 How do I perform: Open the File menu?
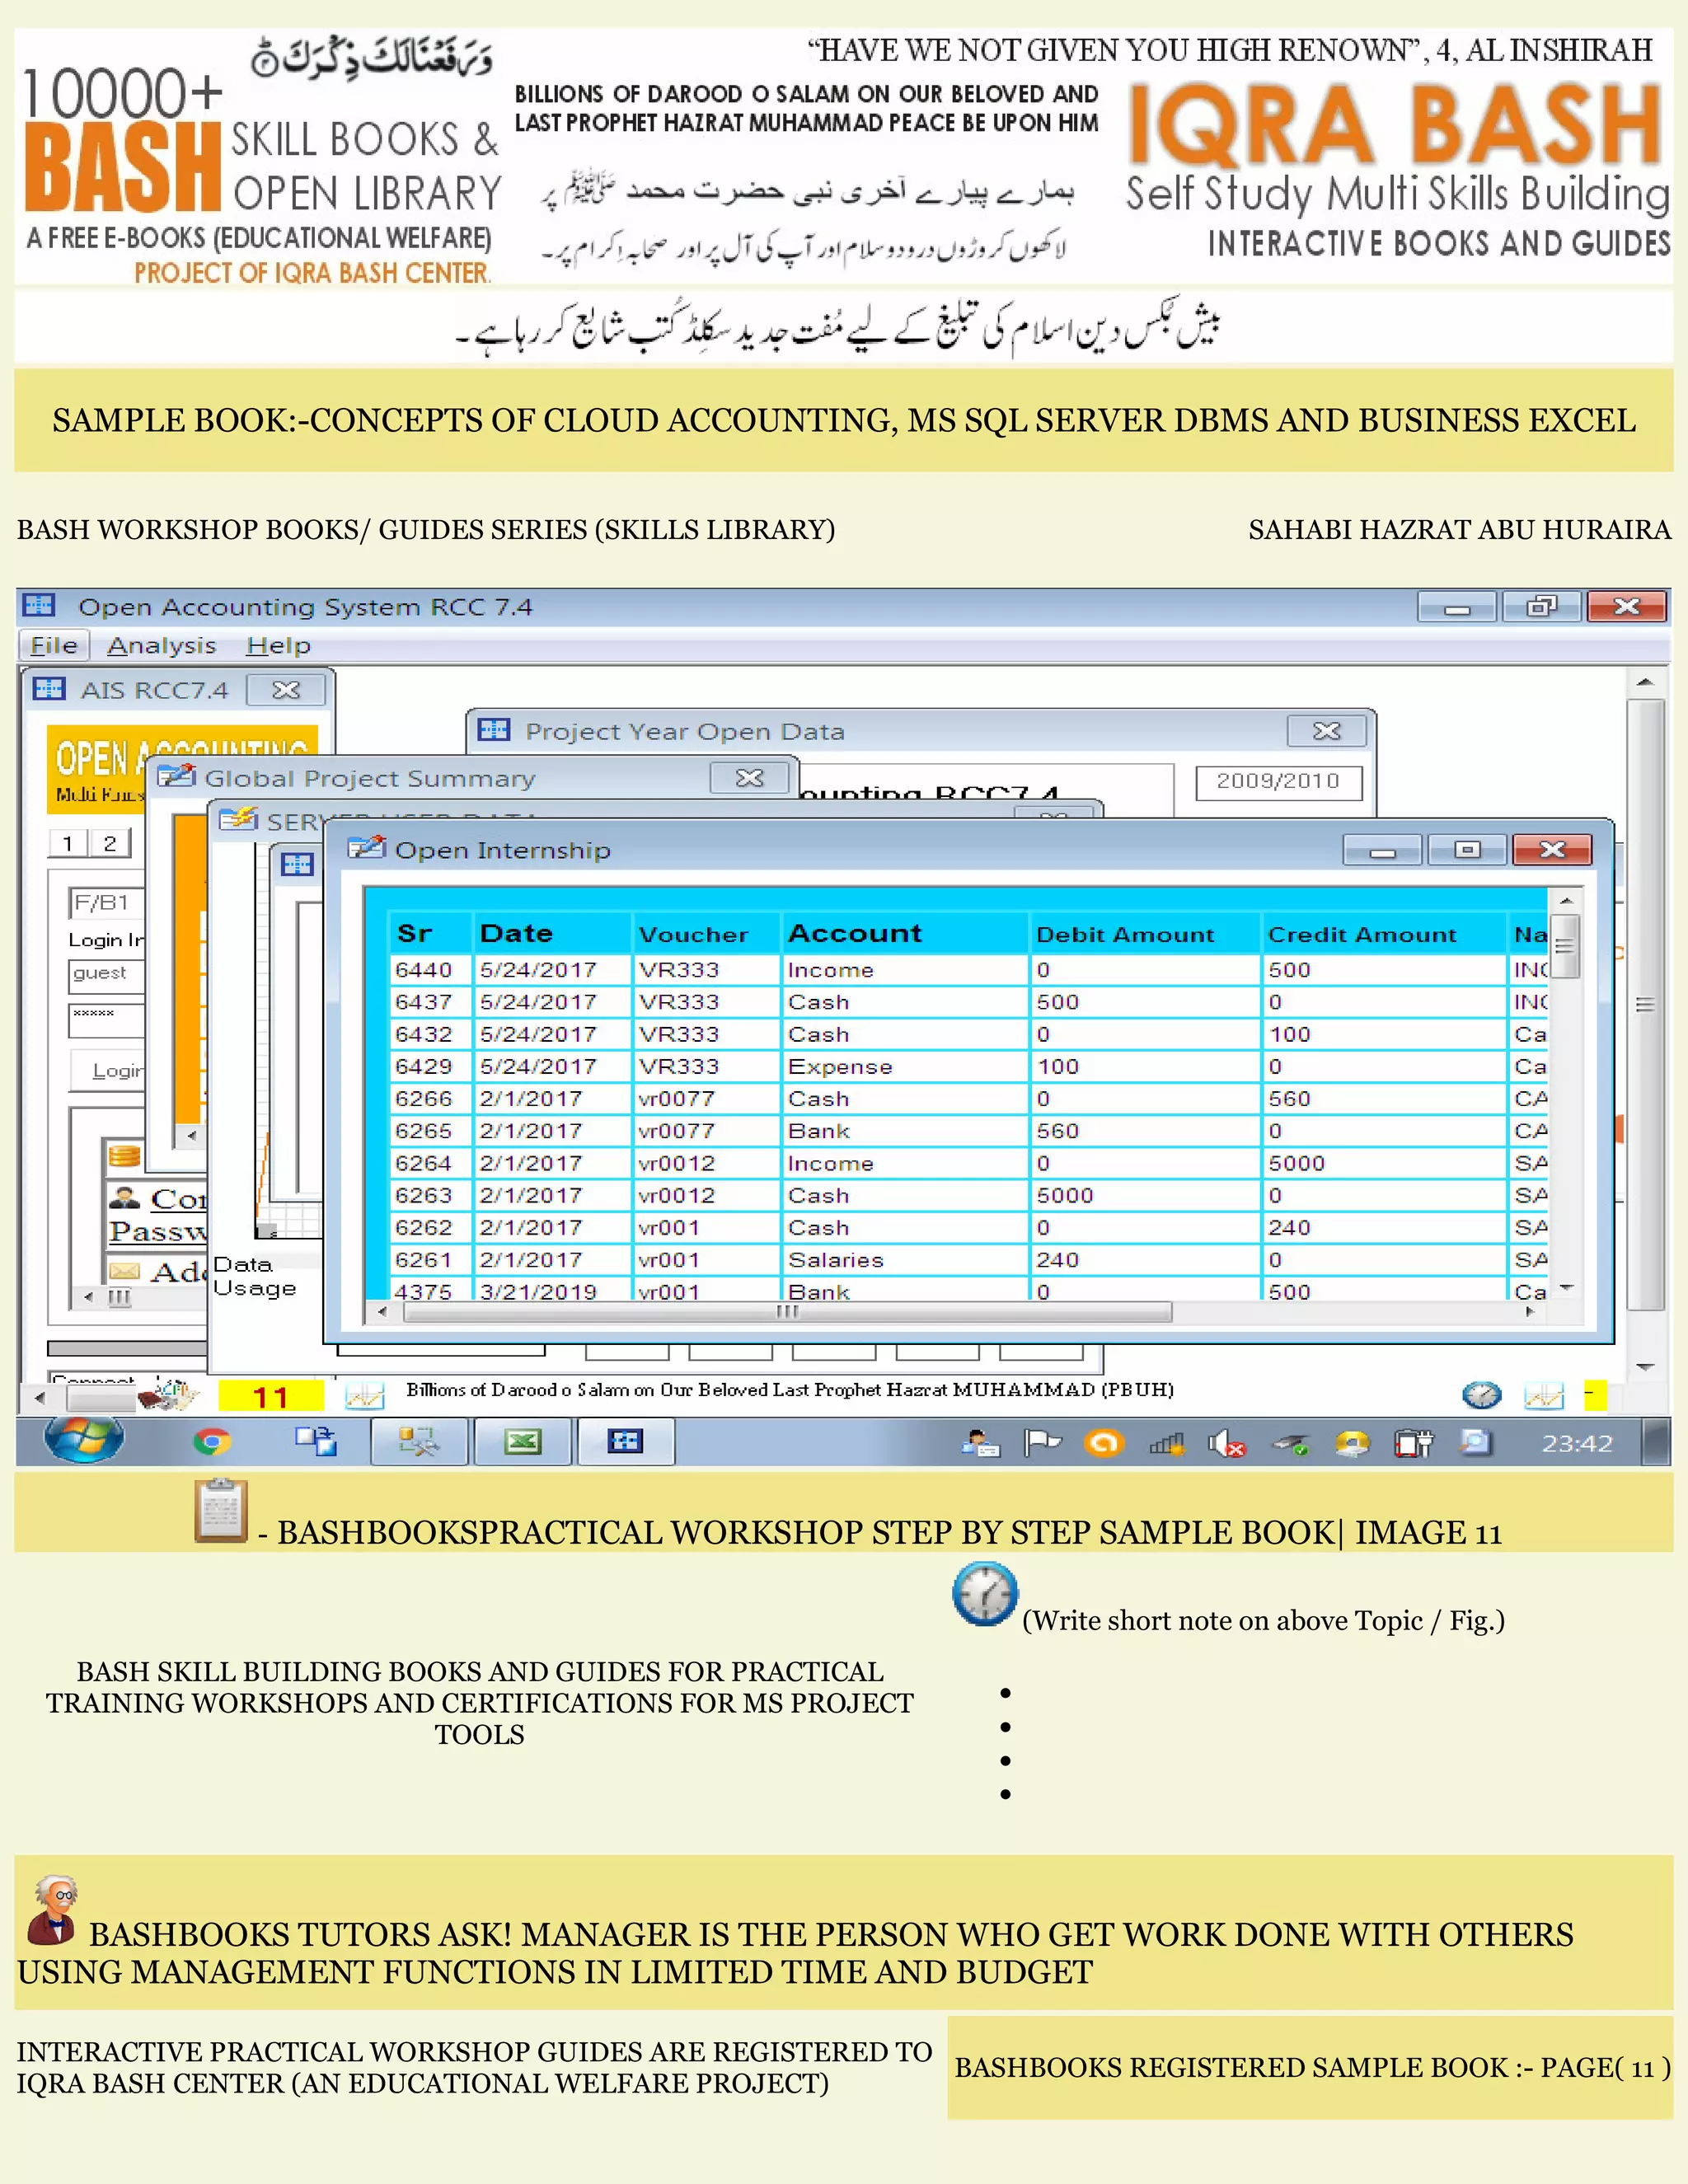54,646
